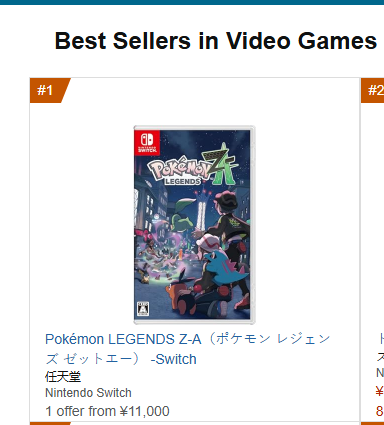This screenshot has width=384, height=425.
Task: Click the Pokémon LEGENDS Z-A cover image
Action: click(194, 225)
